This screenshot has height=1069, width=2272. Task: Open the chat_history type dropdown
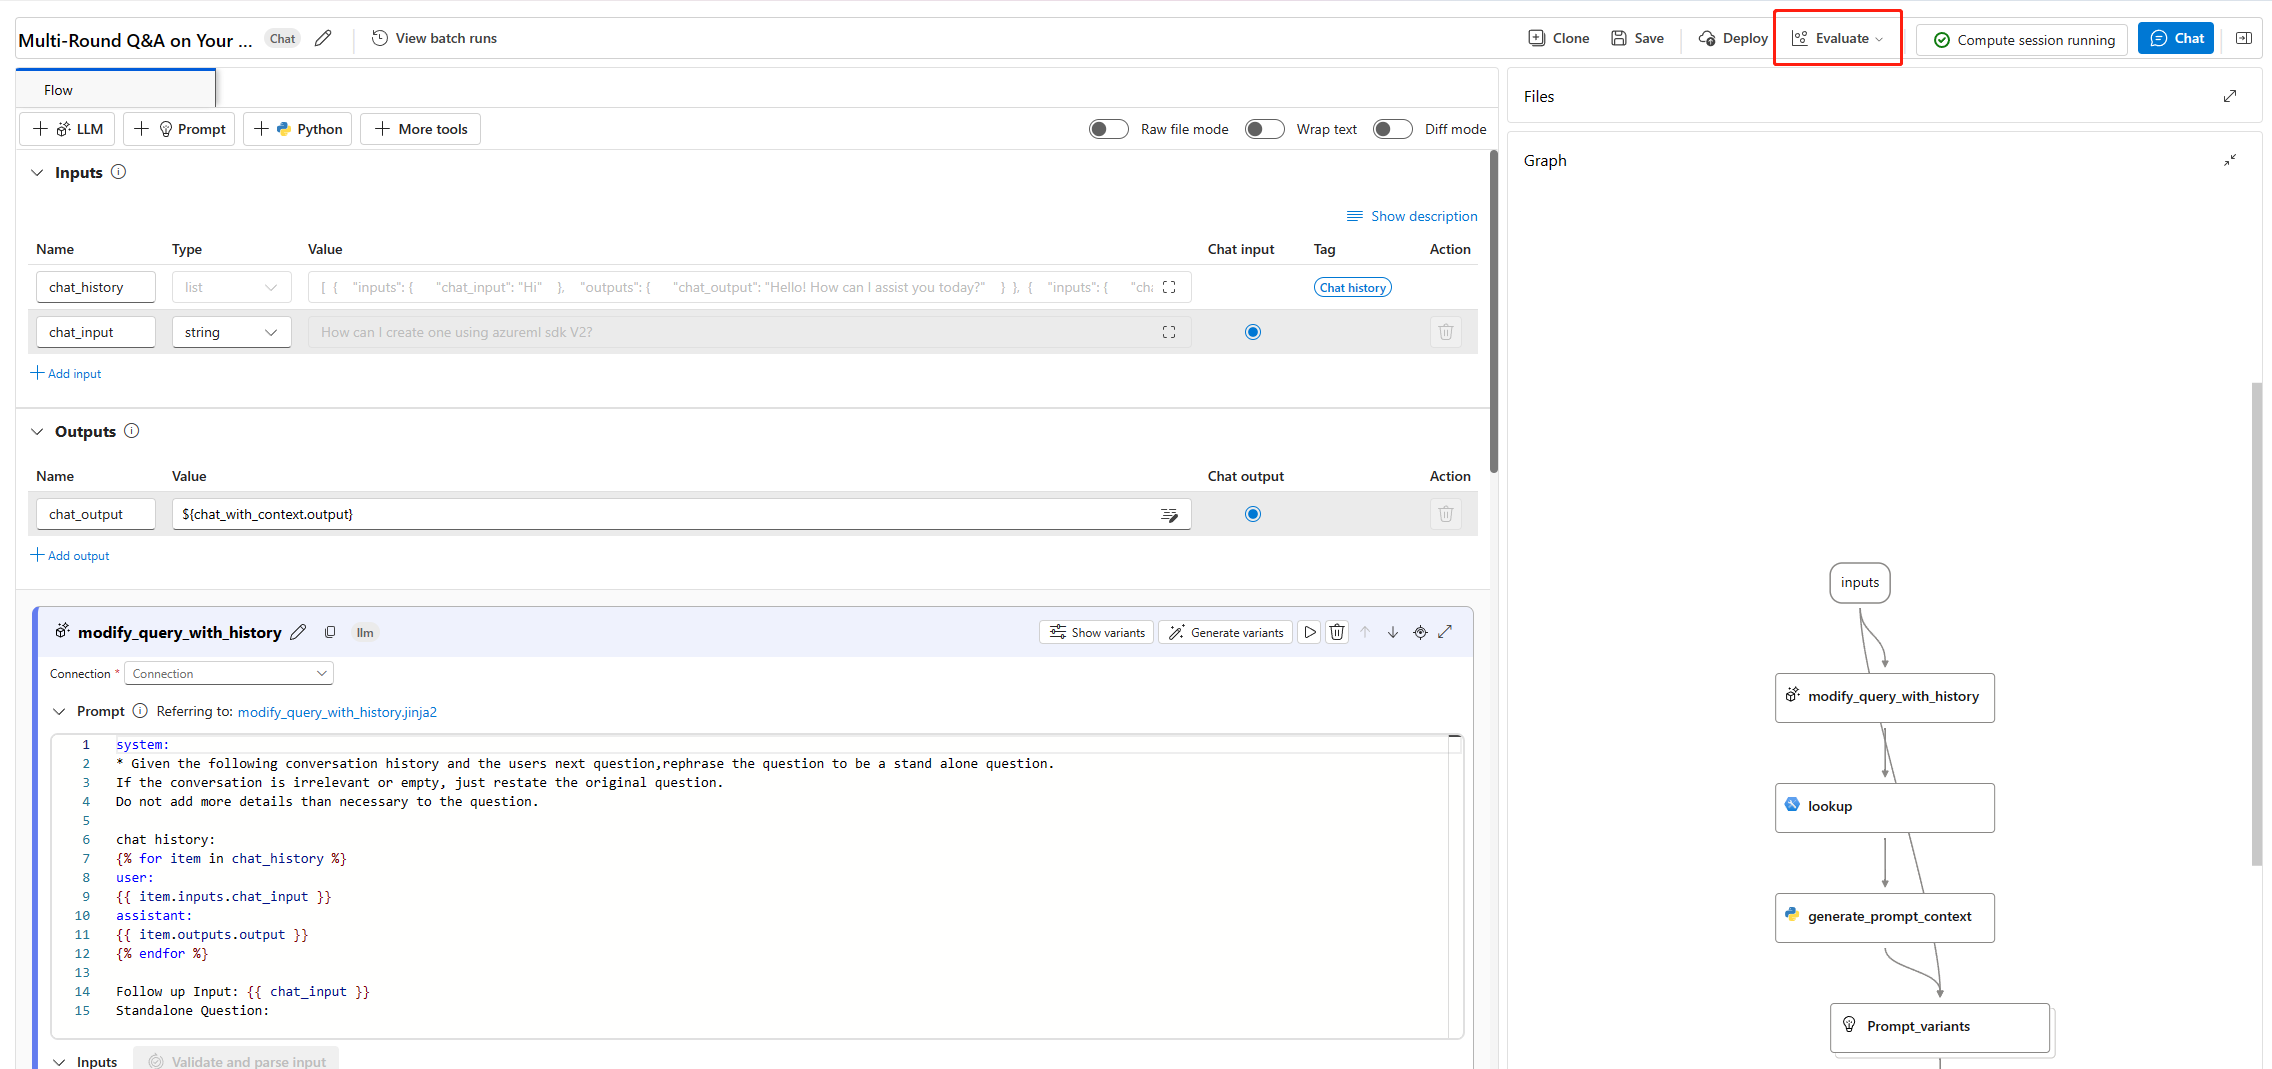231,287
